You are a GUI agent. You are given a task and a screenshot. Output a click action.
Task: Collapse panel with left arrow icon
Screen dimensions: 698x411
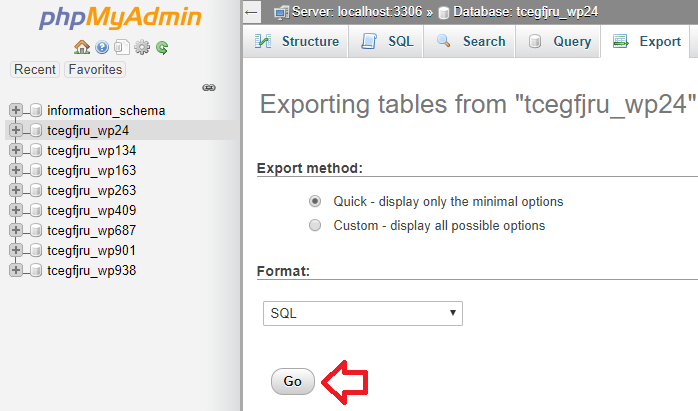[252, 12]
